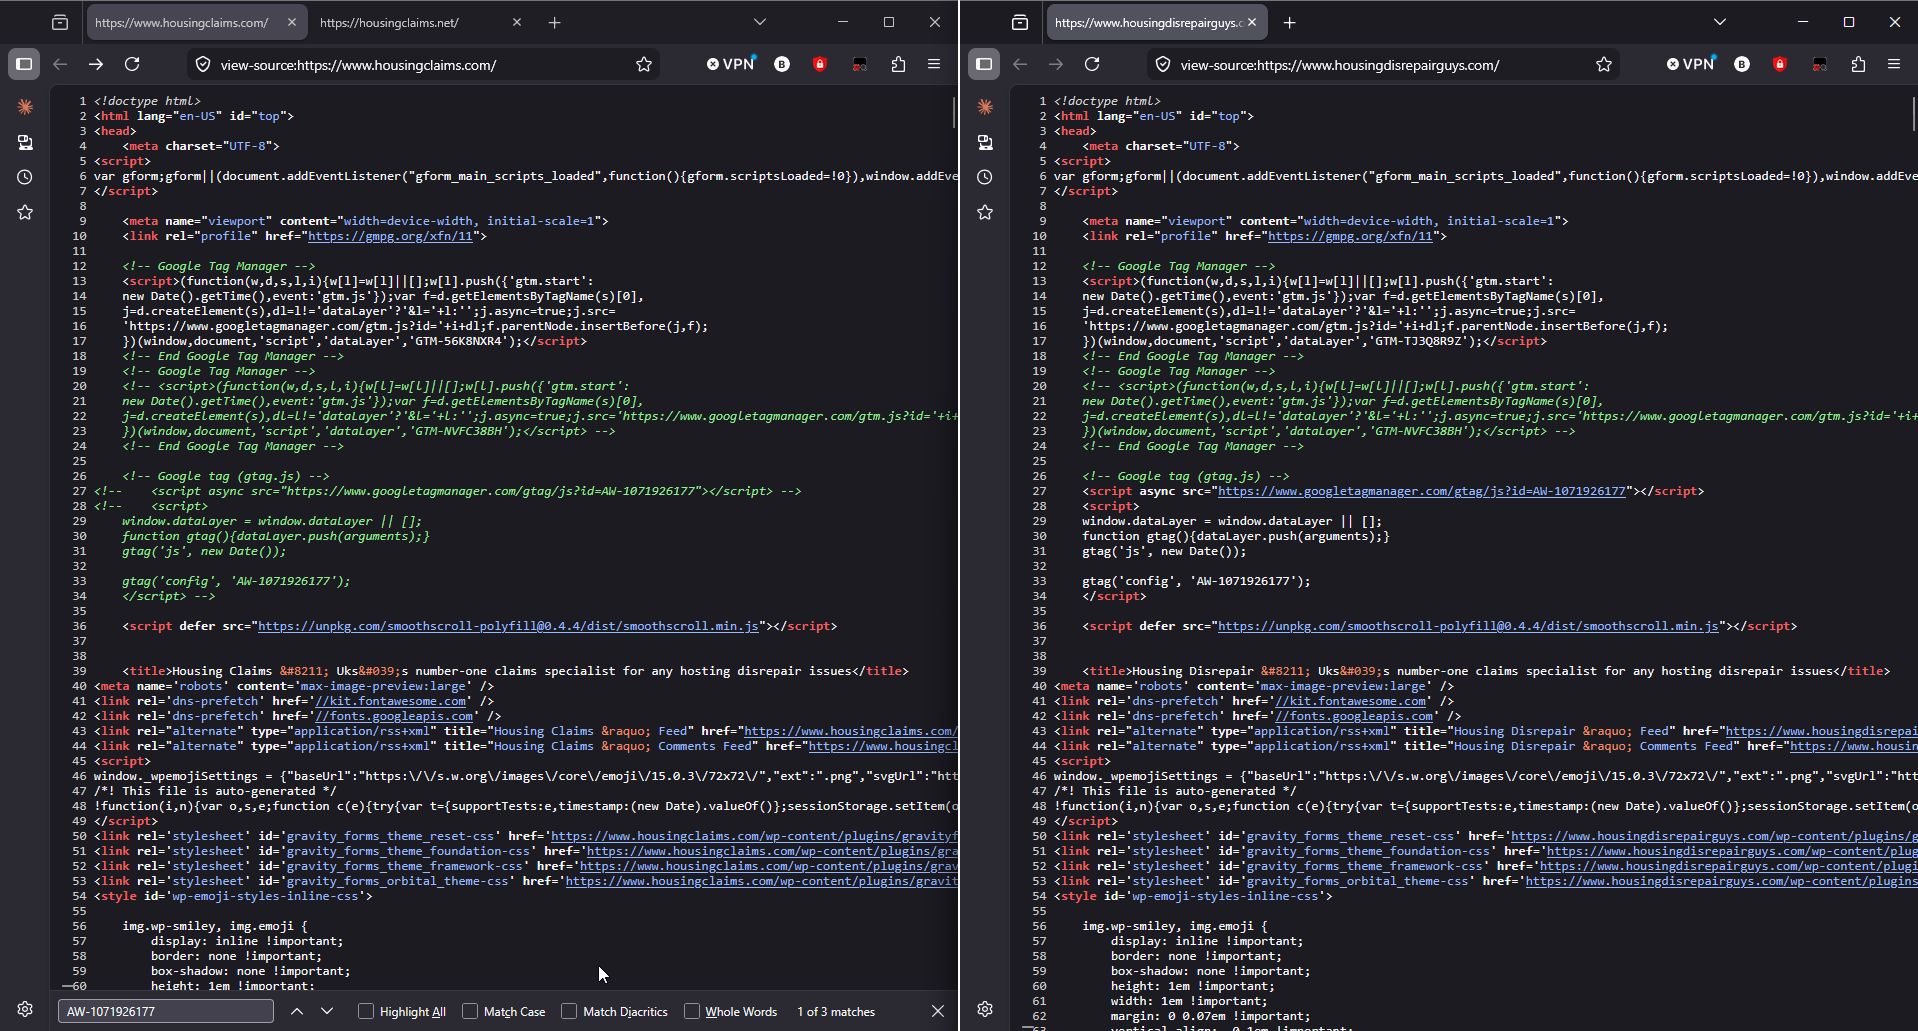Open application hamburger menu in left window

tap(934, 64)
